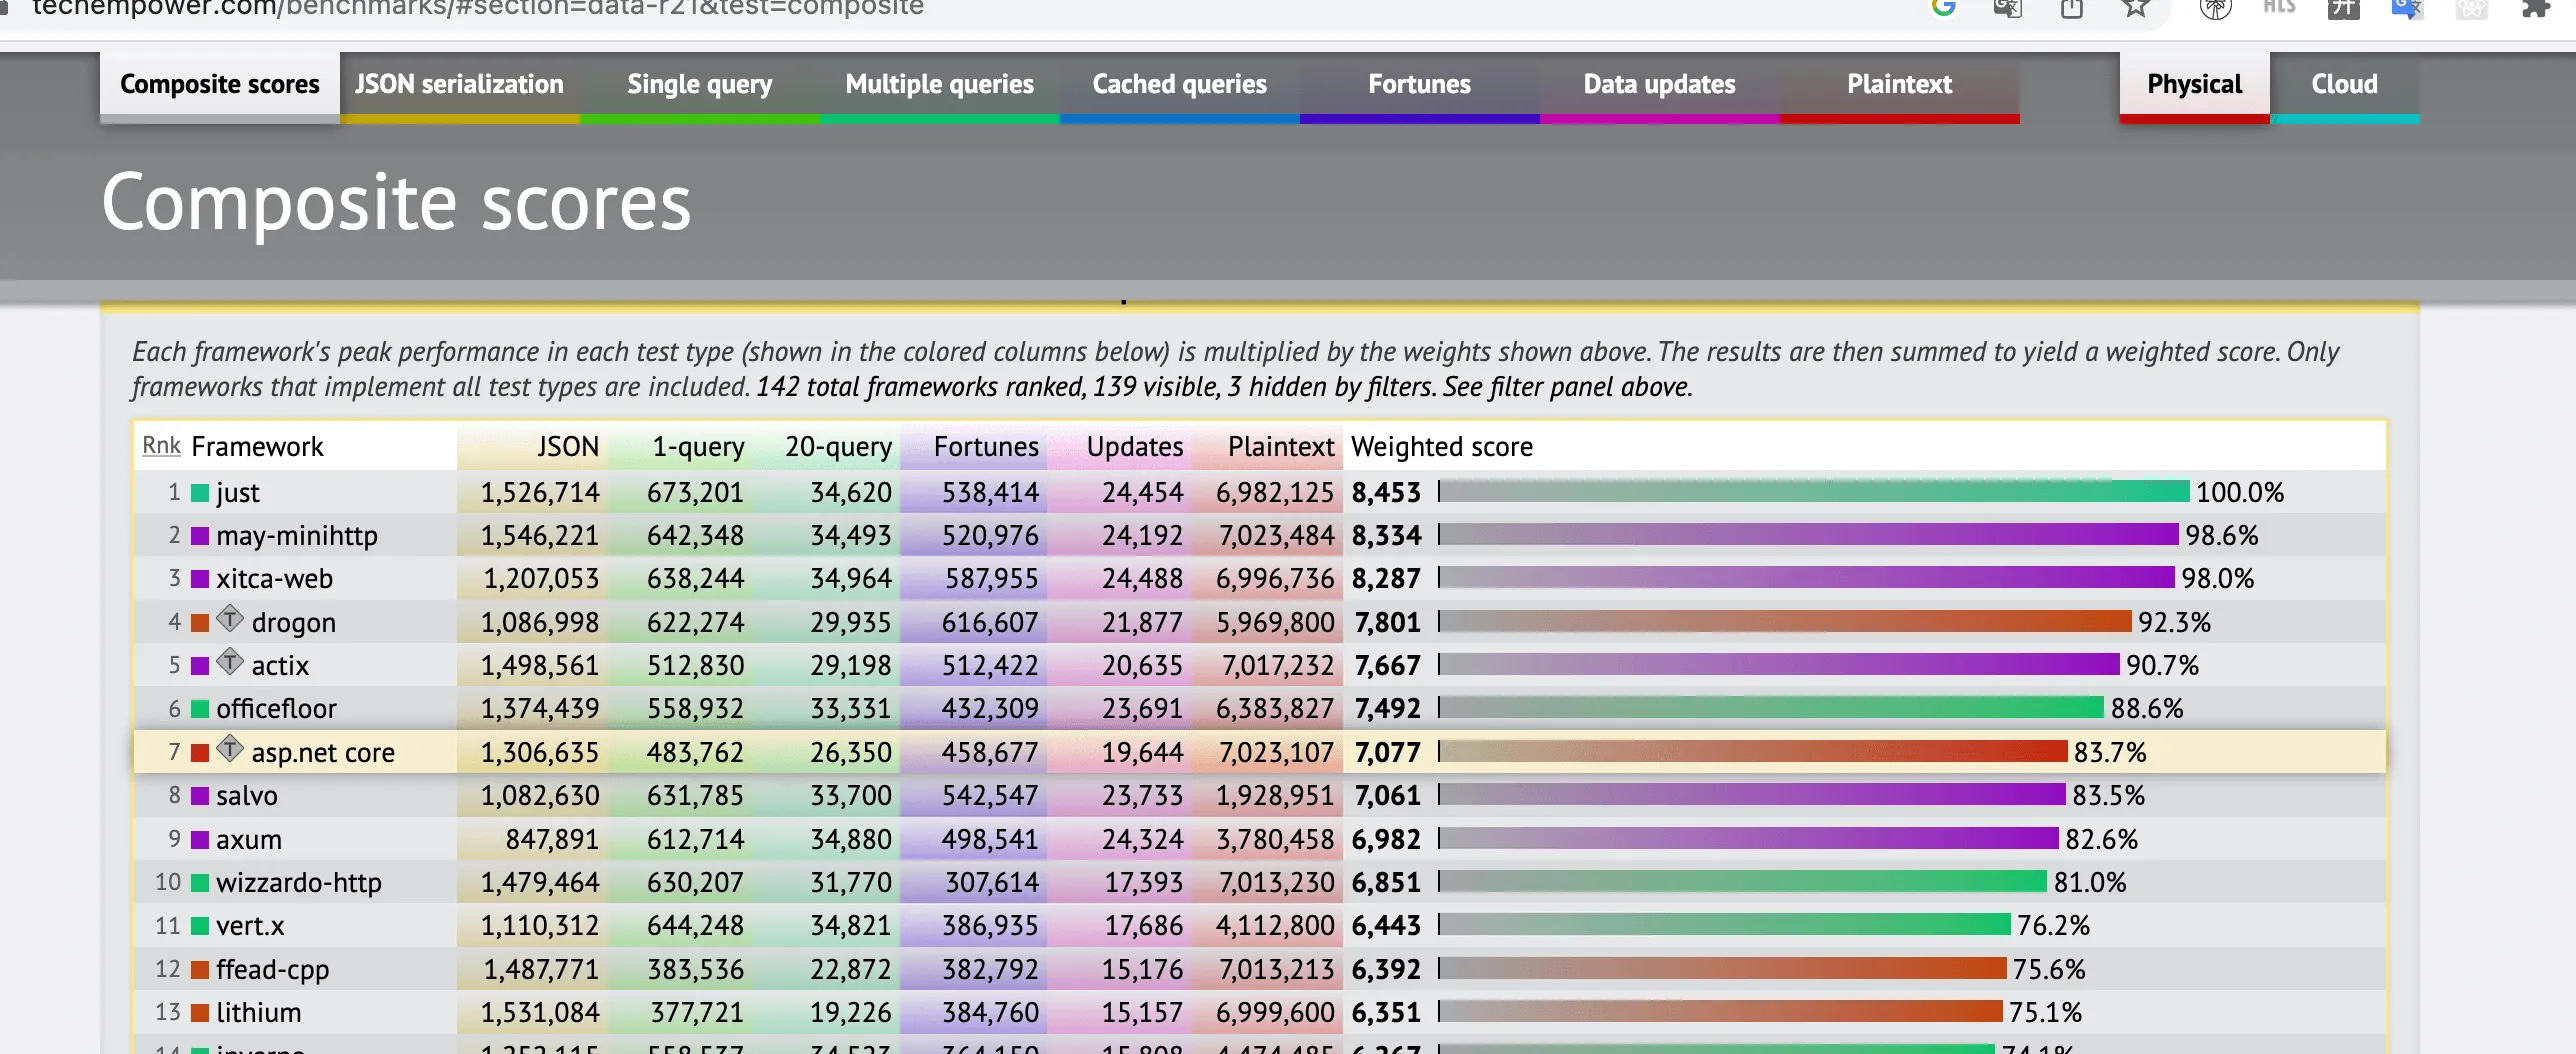2576x1054 pixels.
Task: Open the blue Google Translate extension
Action: tap(2407, 8)
